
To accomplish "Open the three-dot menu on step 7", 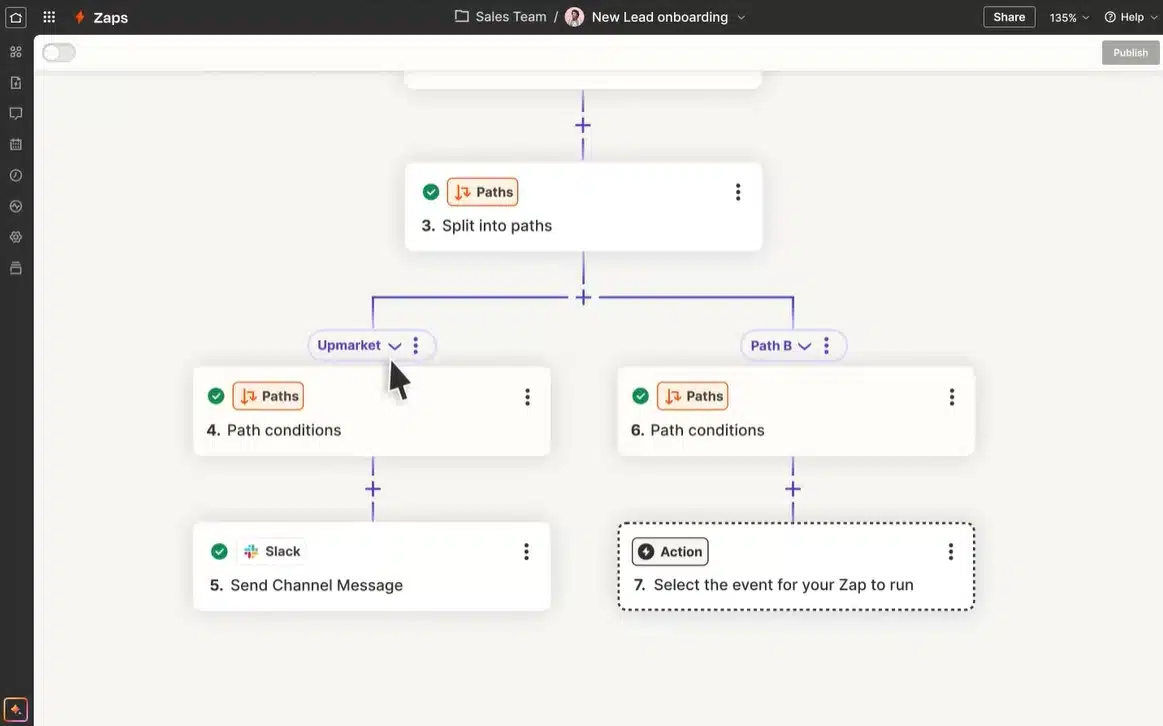I will (951, 550).
